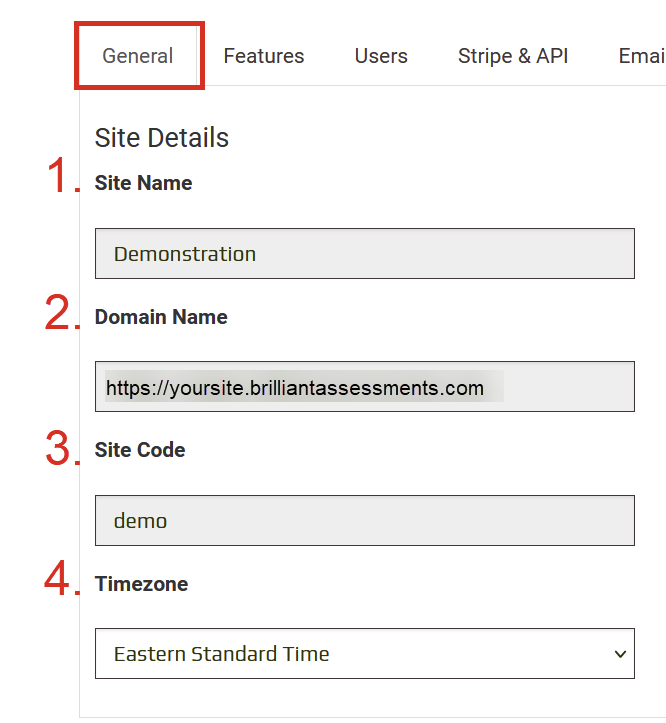666x723 pixels.
Task: Click the red number 2 marker
Action: [x=61, y=313]
